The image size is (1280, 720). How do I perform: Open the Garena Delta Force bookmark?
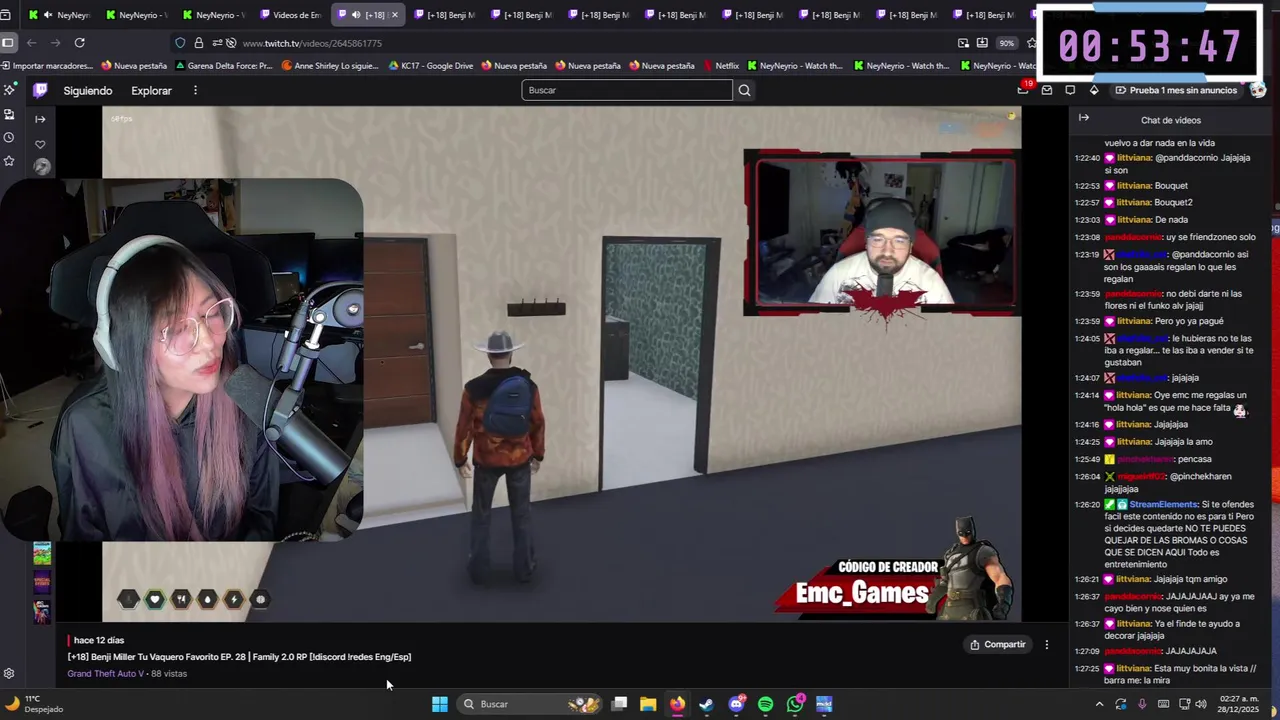pos(223,66)
